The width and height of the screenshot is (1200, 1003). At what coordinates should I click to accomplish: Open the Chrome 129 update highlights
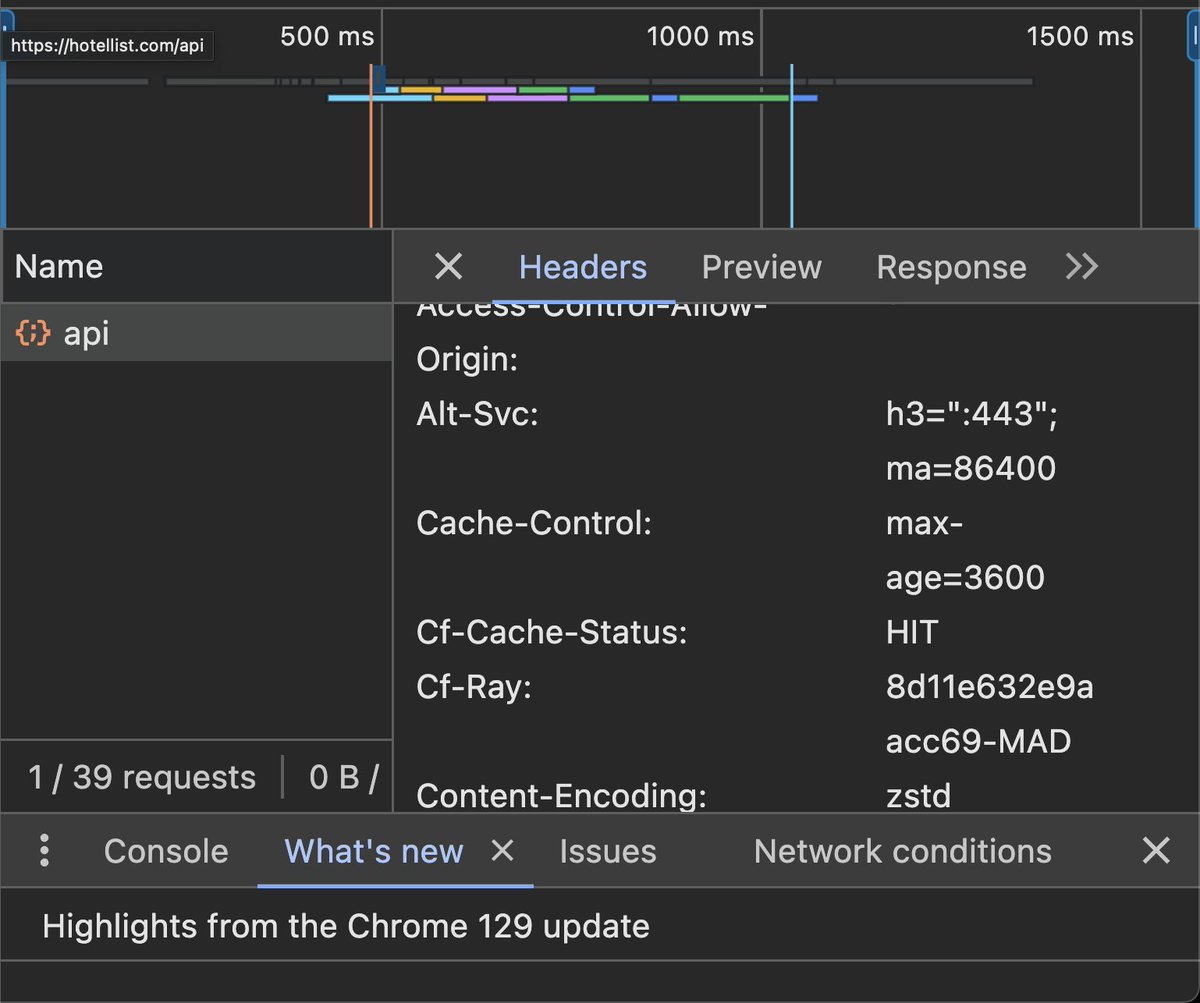click(x=345, y=926)
